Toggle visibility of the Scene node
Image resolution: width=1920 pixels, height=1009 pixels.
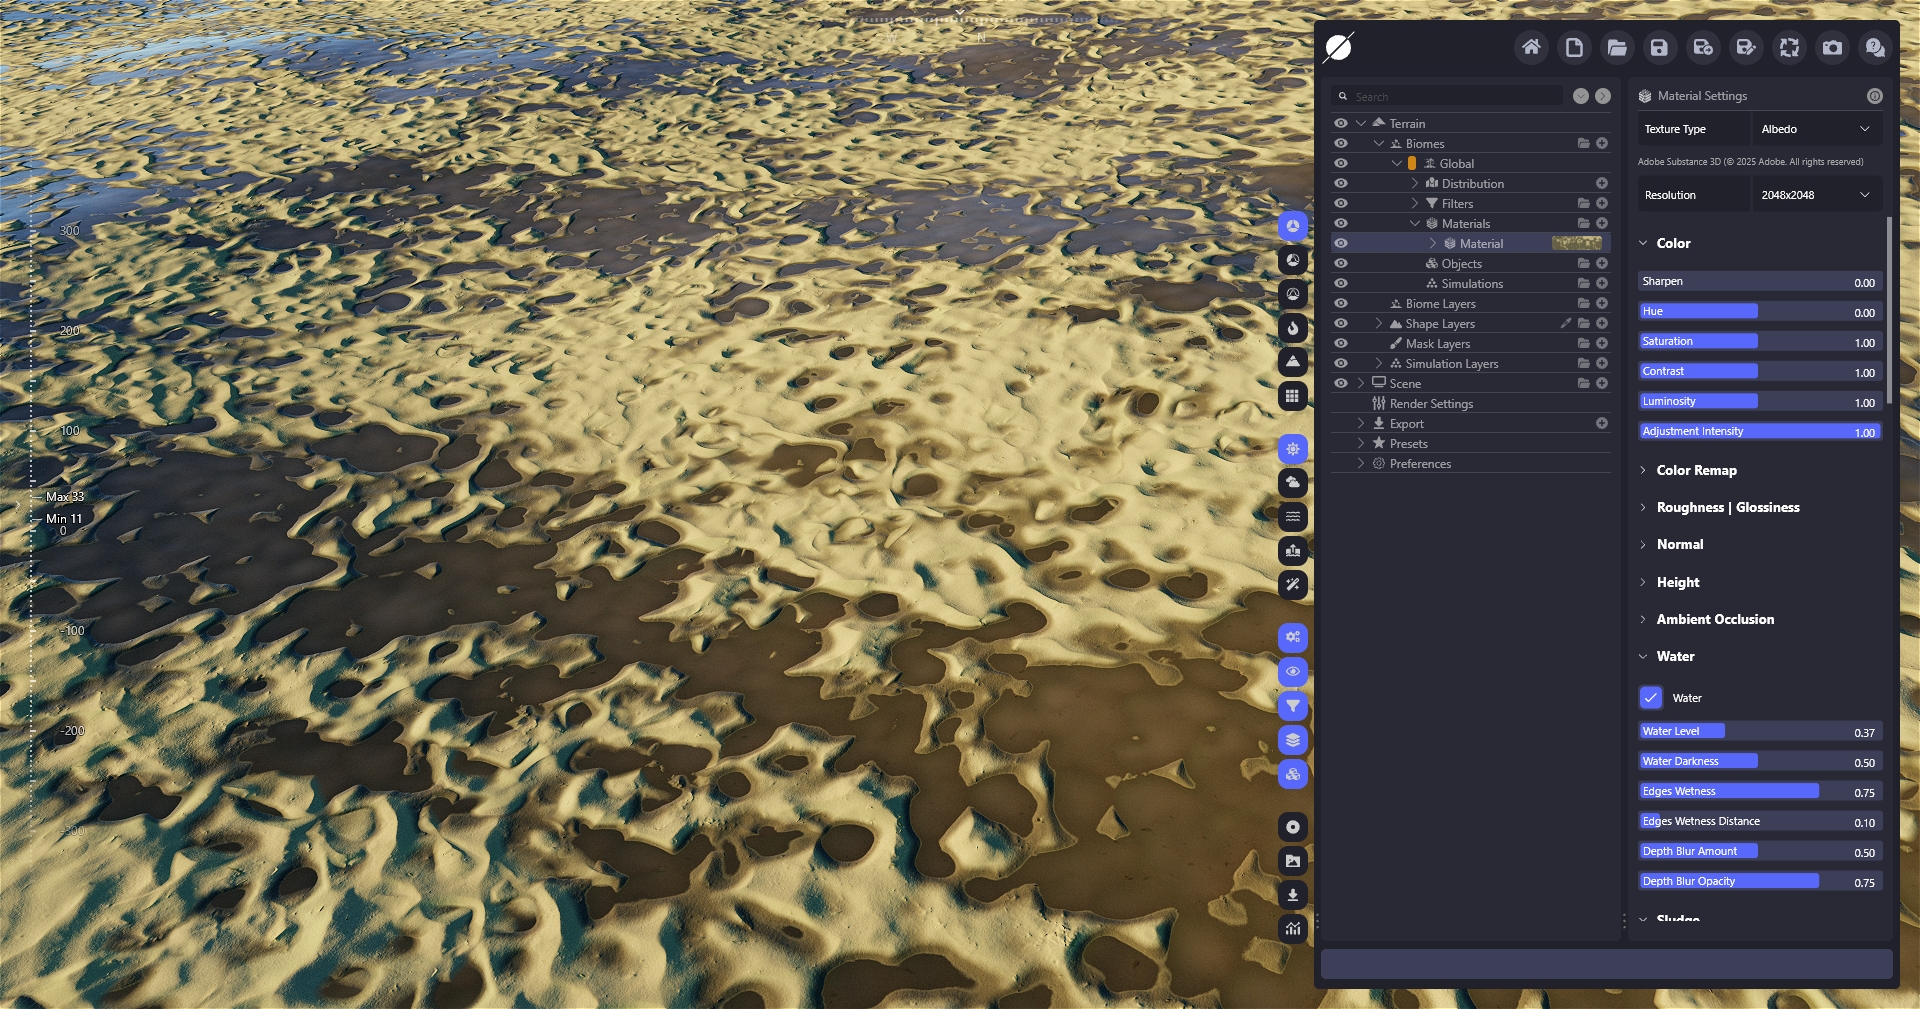[1341, 383]
